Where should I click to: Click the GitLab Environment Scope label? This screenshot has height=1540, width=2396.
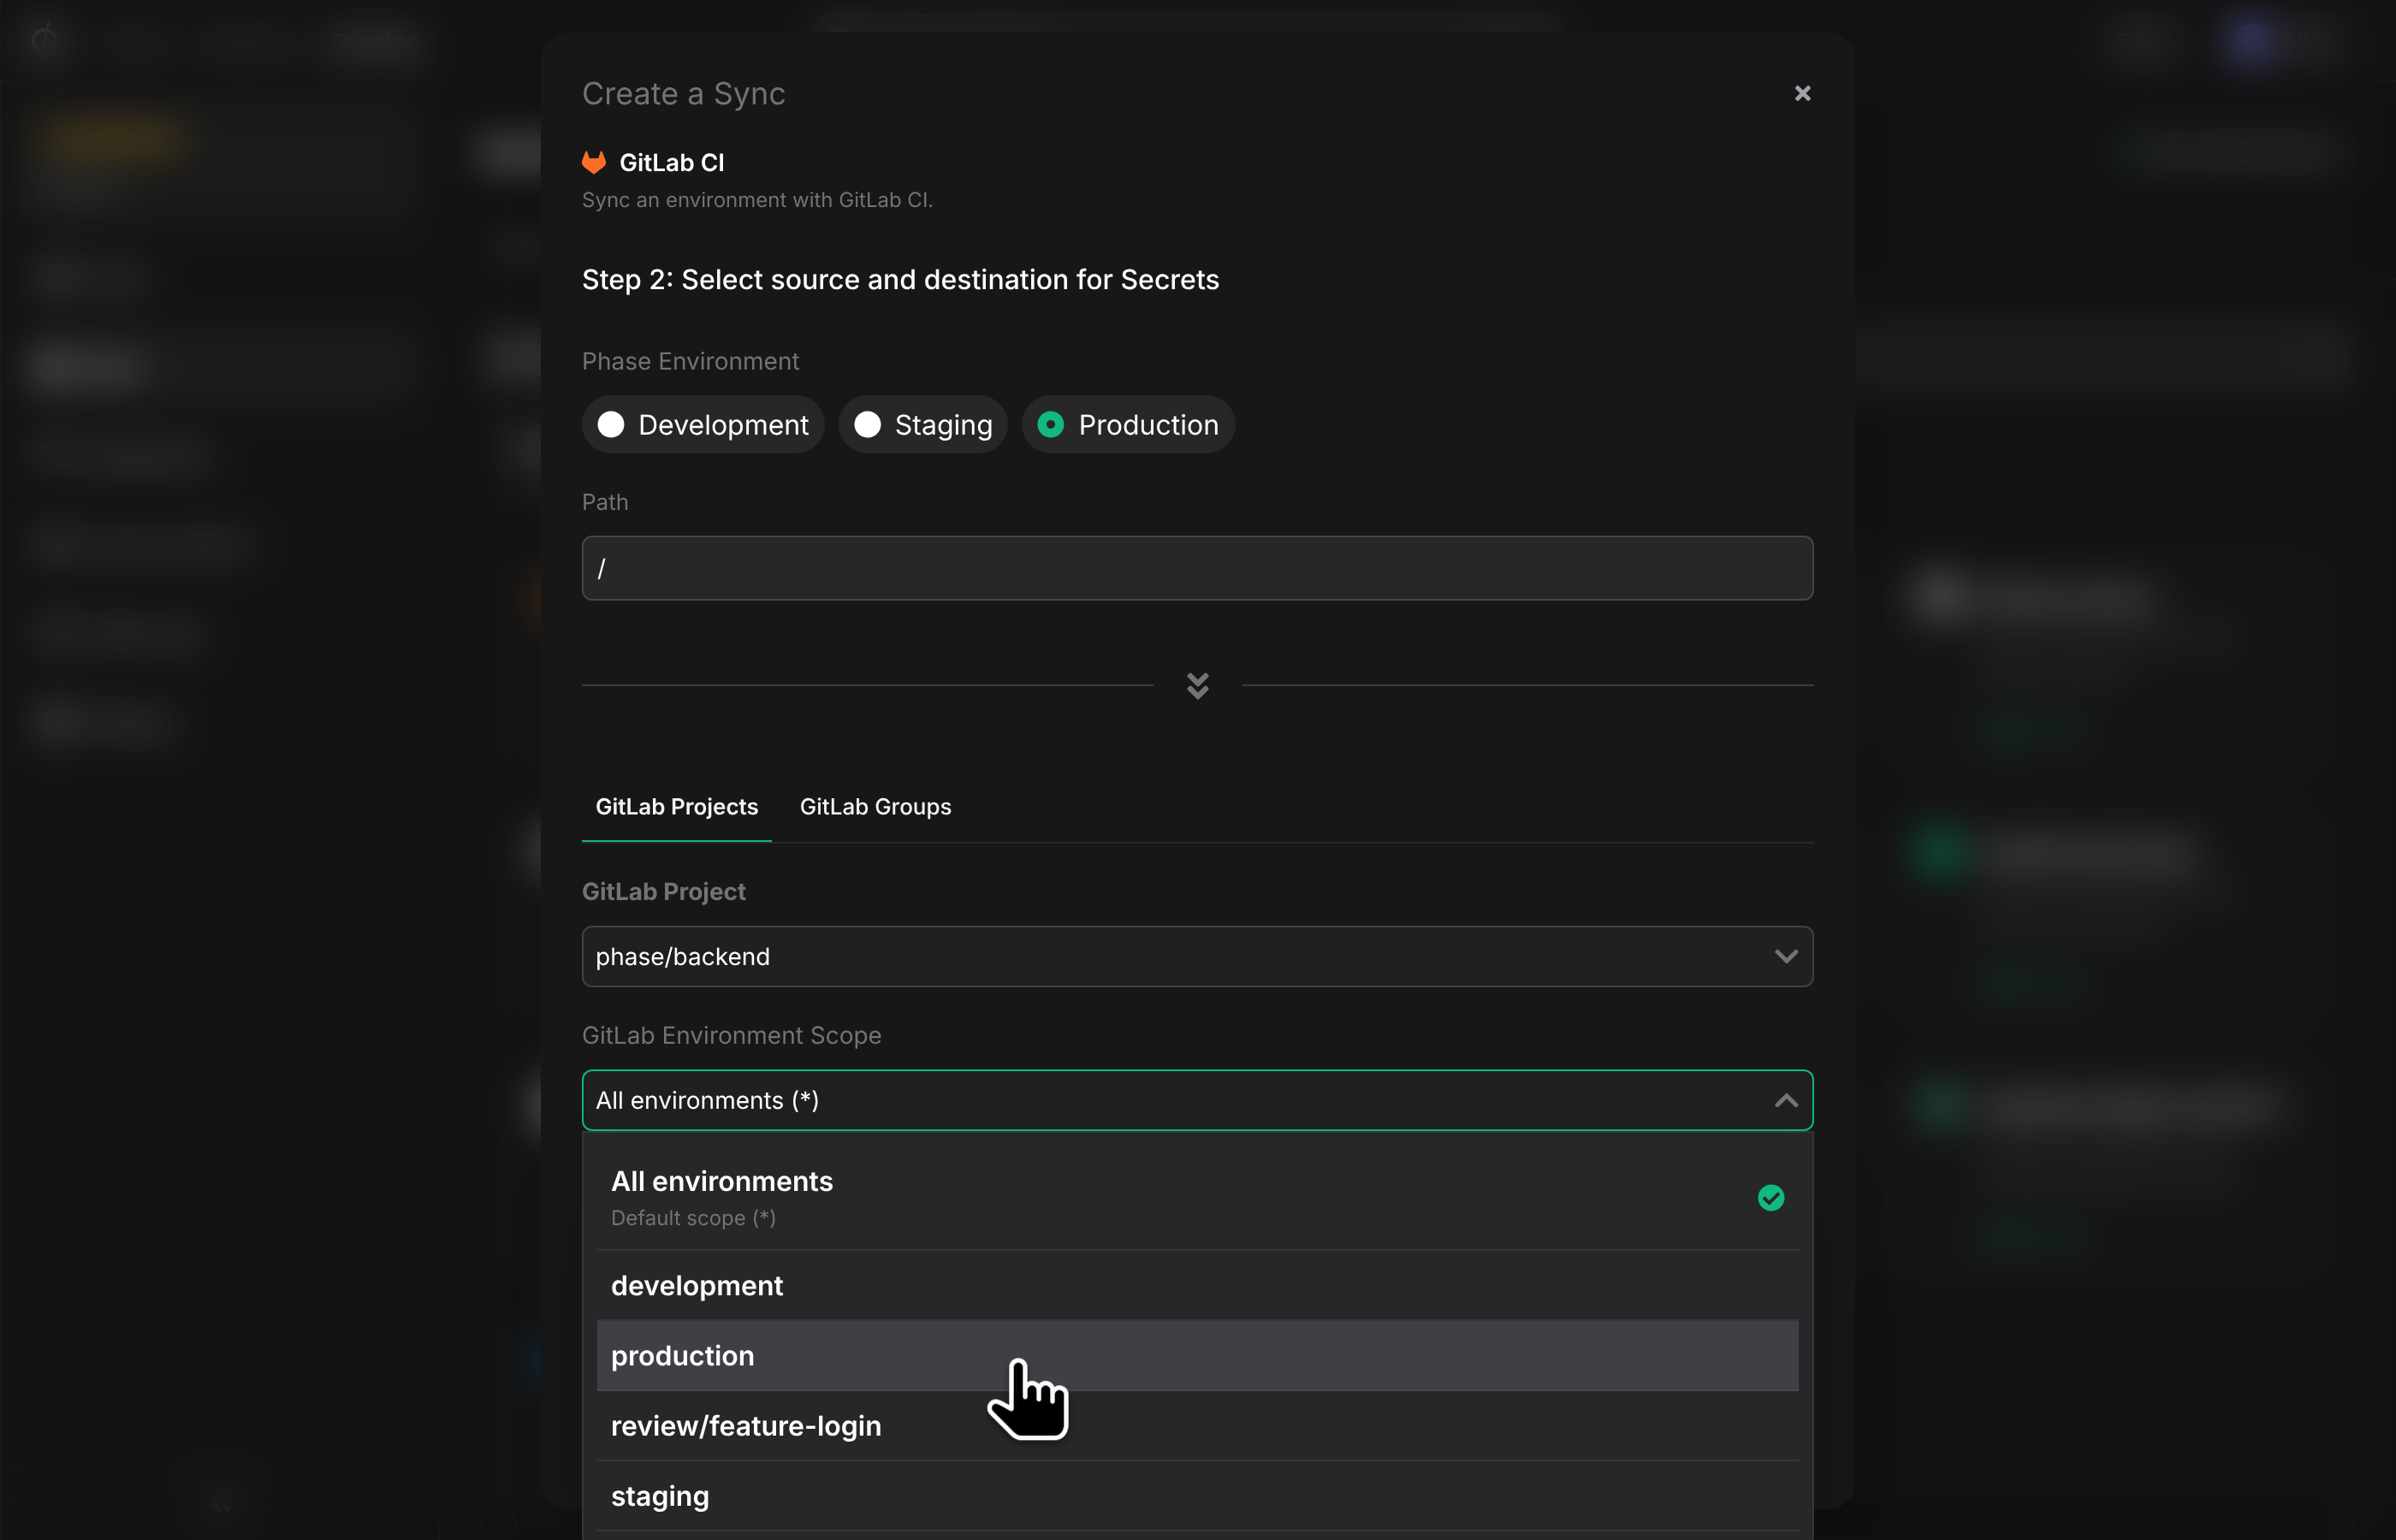pyautogui.click(x=731, y=1035)
